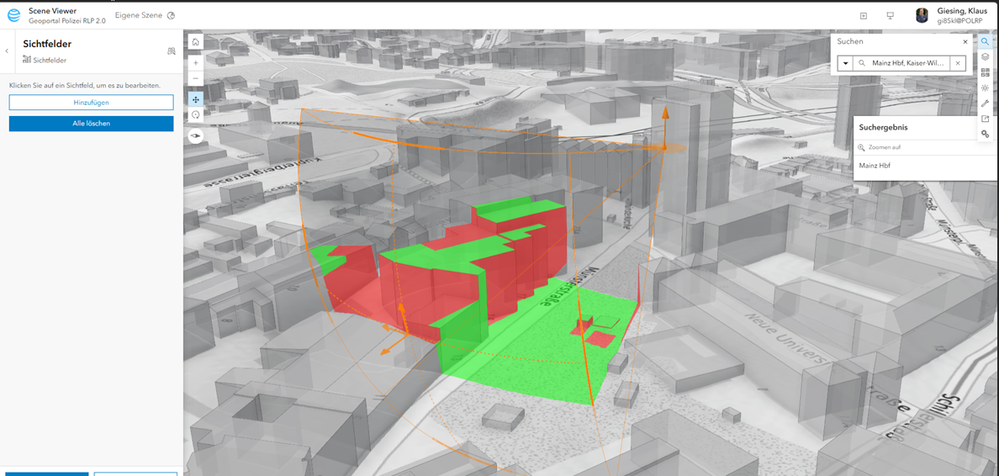Click the Mainz Hbf search field
This screenshot has height=476, width=999.
(902, 63)
